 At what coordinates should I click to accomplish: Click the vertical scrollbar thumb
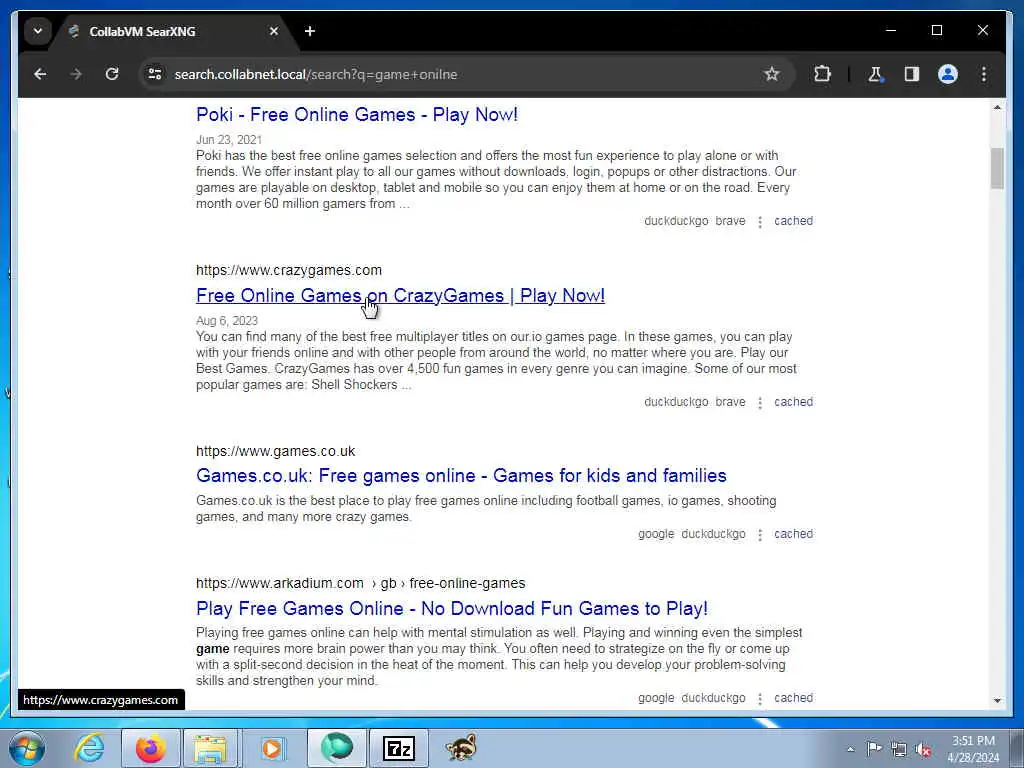coord(997,168)
